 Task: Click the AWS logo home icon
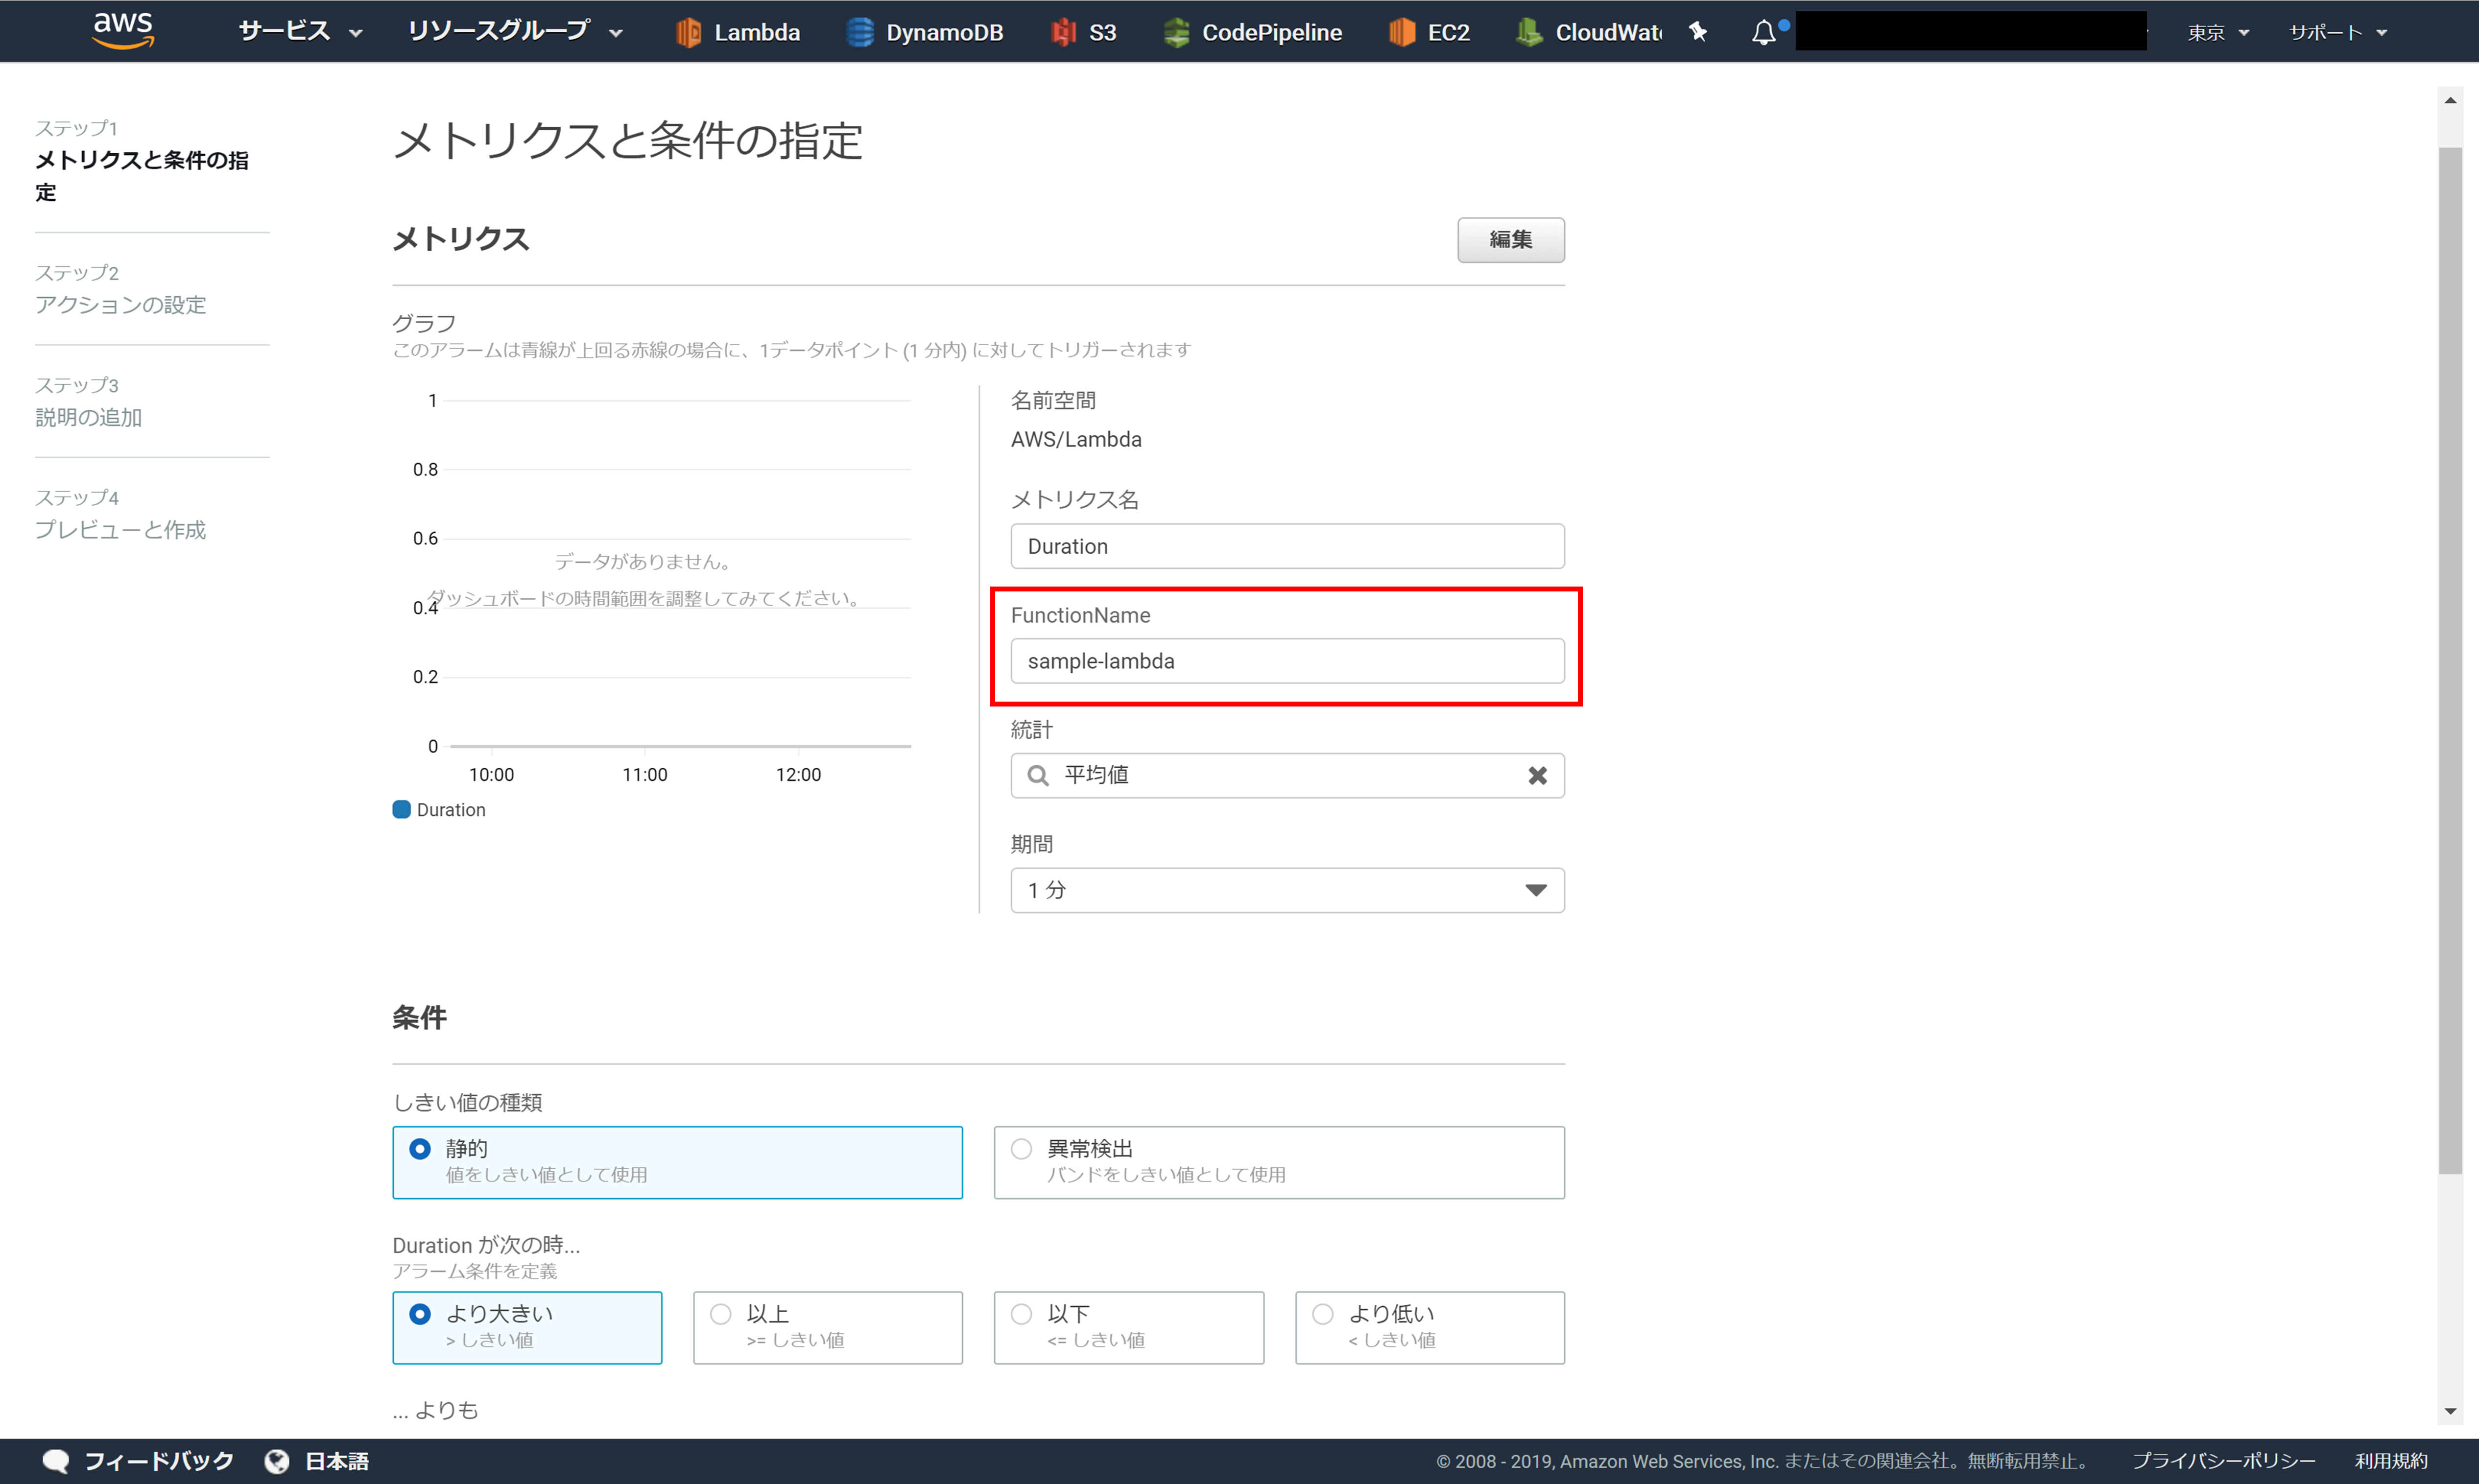(123, 30)
